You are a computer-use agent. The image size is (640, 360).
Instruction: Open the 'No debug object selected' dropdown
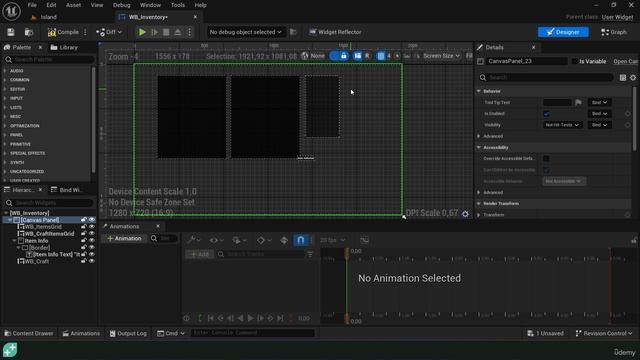[245, 32]
